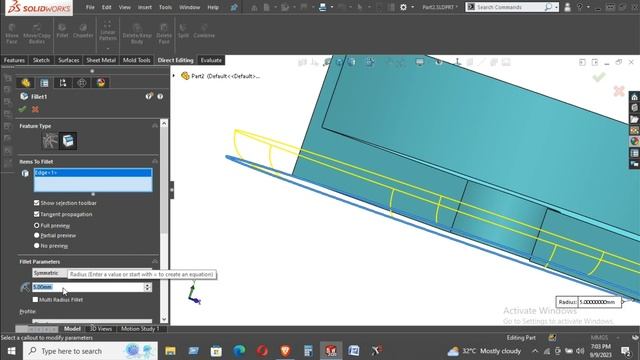Click the Combine tool in ribbon
This screenshot has width=640, height=360.
(x=204, y=31)
